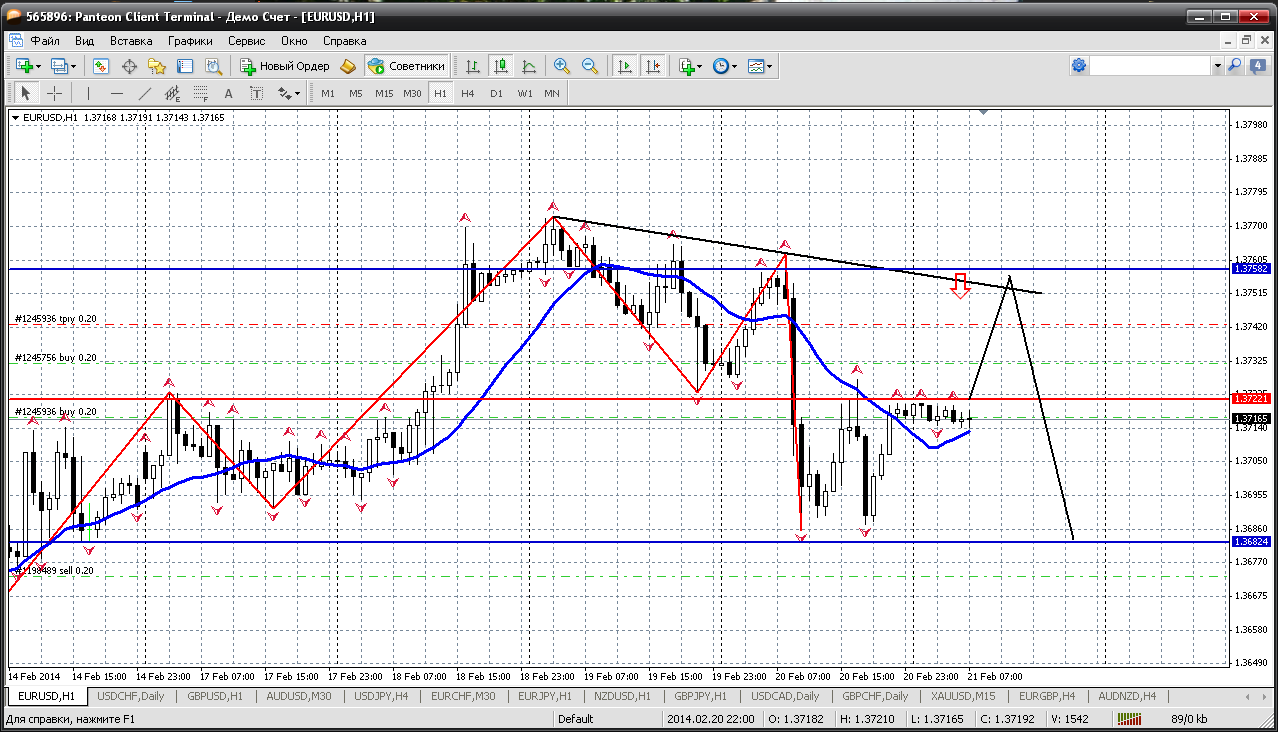This screenshot has height=732, width=1278.
Task: Switch chart to bar chart icon
Action: [473, 66]
